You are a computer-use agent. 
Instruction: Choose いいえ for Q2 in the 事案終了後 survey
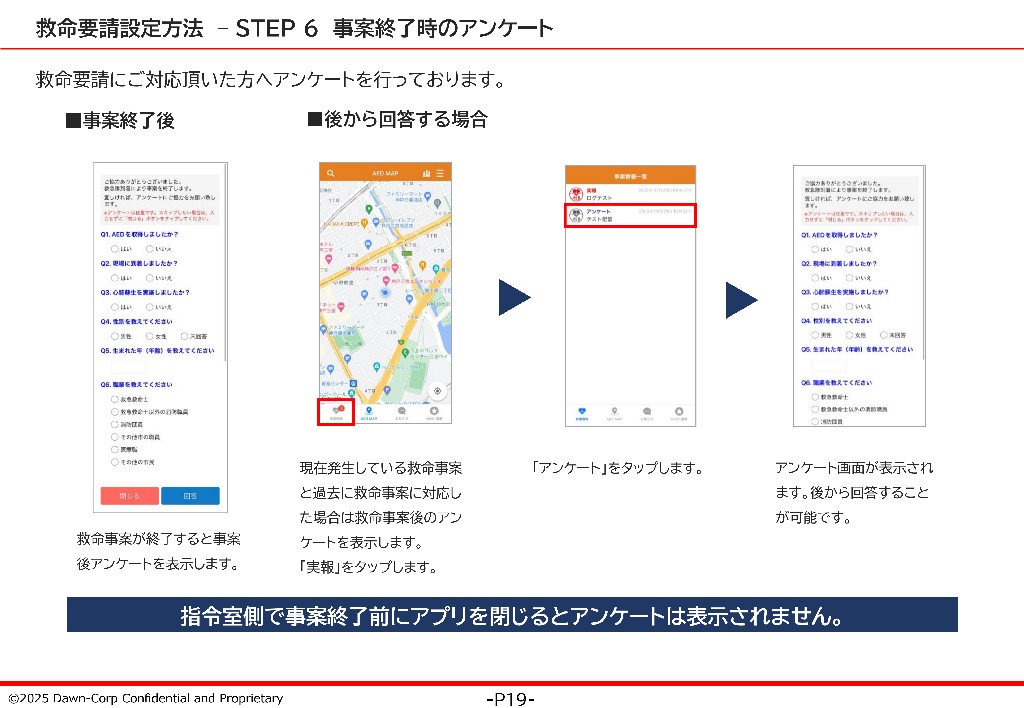click(149, 278)
